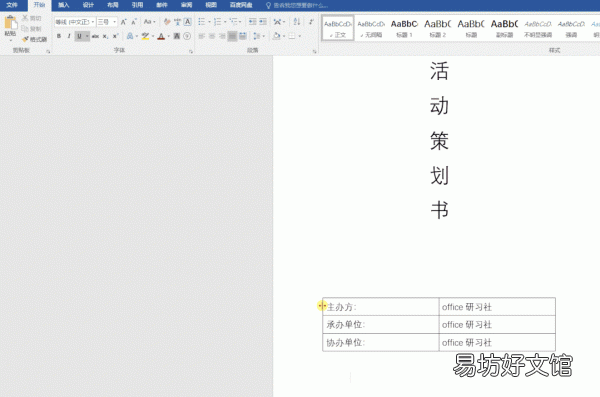The image size is (600, 397).
Task: Apply red font color button
Action: click(x=161, y=36)
